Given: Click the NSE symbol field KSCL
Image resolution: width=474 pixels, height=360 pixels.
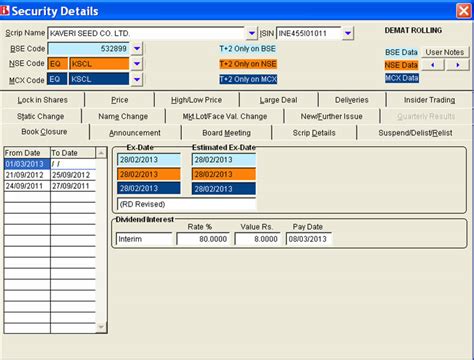Looking at the screenshot, I should pos(99,64).
